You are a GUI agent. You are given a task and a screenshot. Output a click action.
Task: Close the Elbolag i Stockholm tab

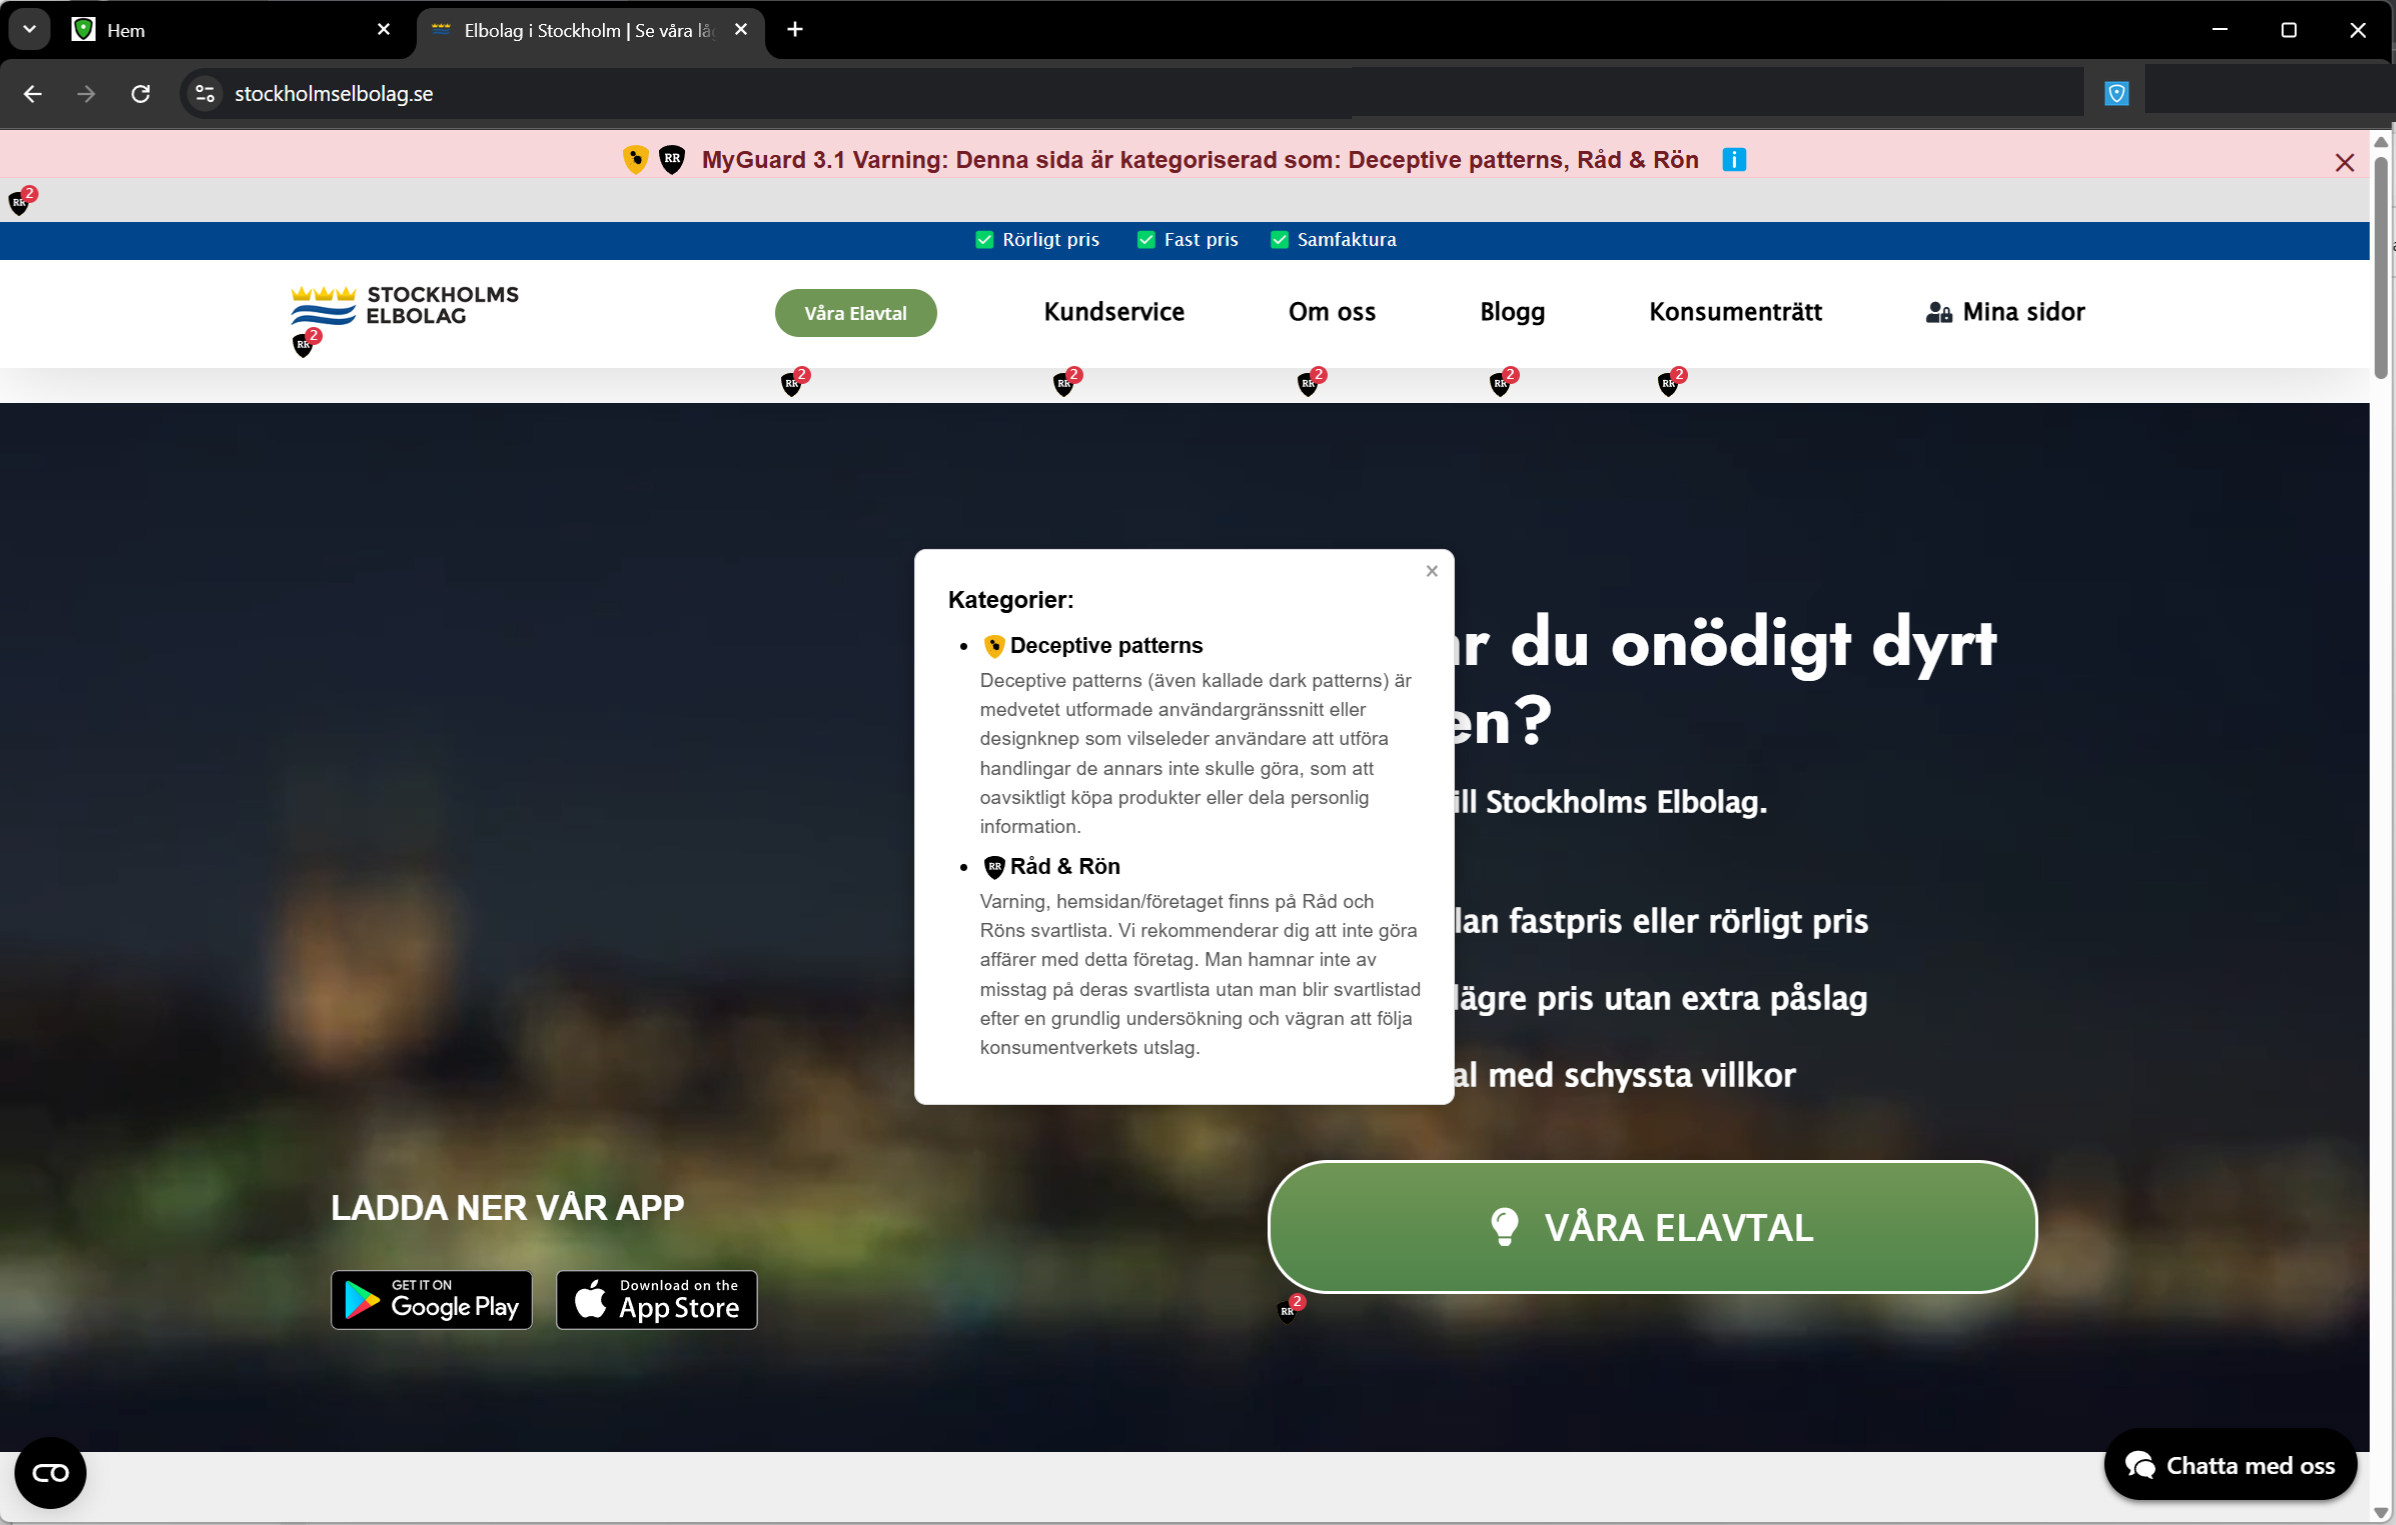point(741,30)
